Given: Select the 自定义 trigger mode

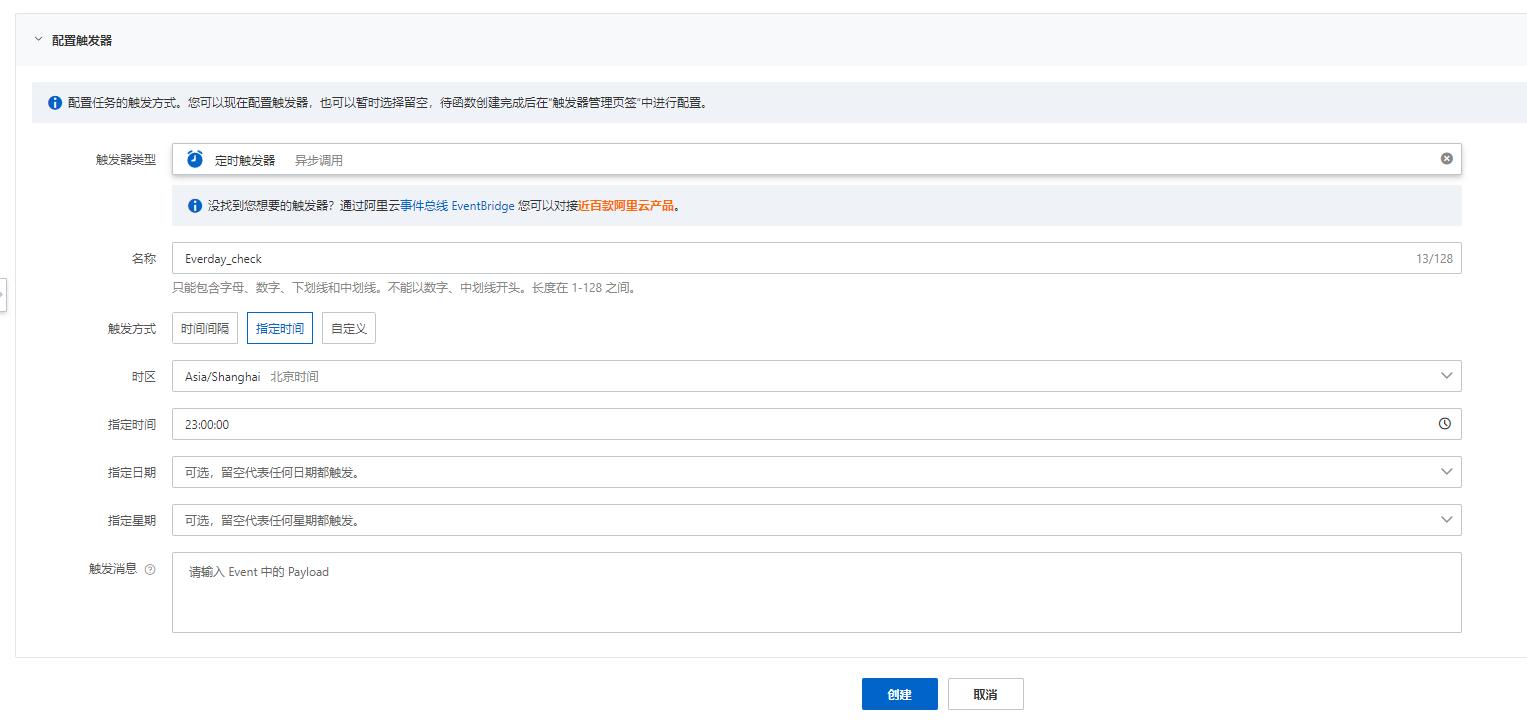Looking at the screenshot, I should coord(348,327).
